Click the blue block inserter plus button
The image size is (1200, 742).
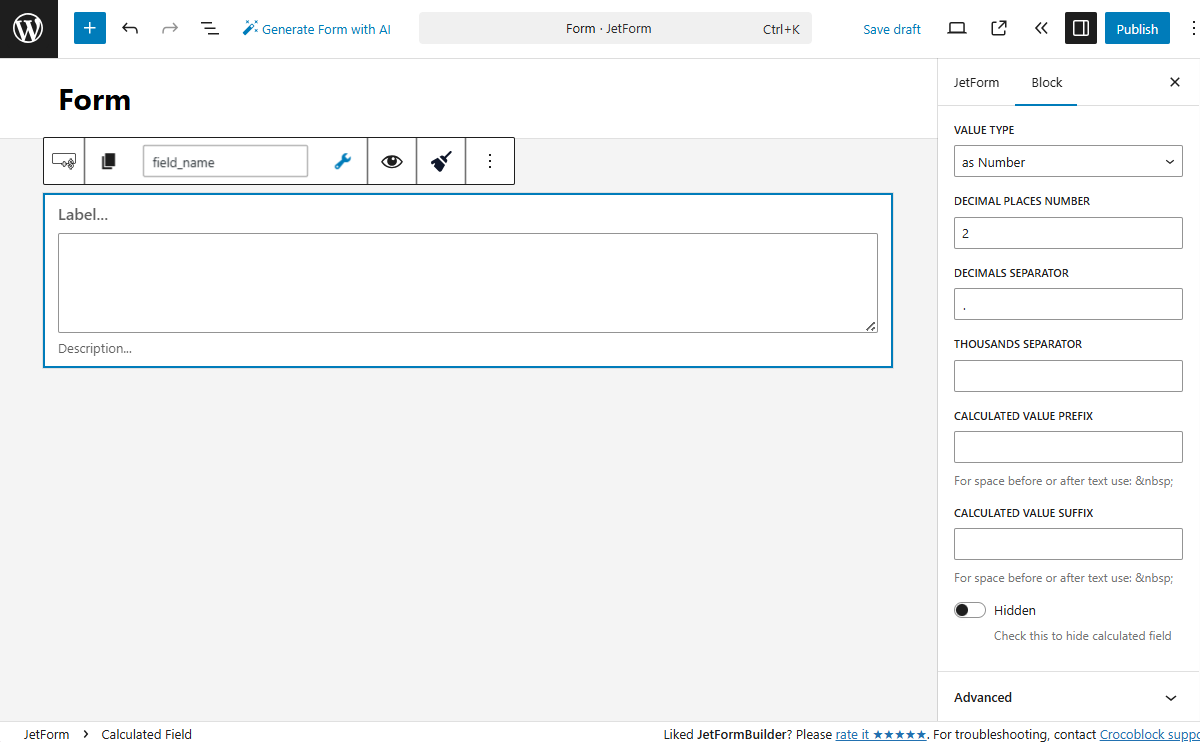coord(90,28)
